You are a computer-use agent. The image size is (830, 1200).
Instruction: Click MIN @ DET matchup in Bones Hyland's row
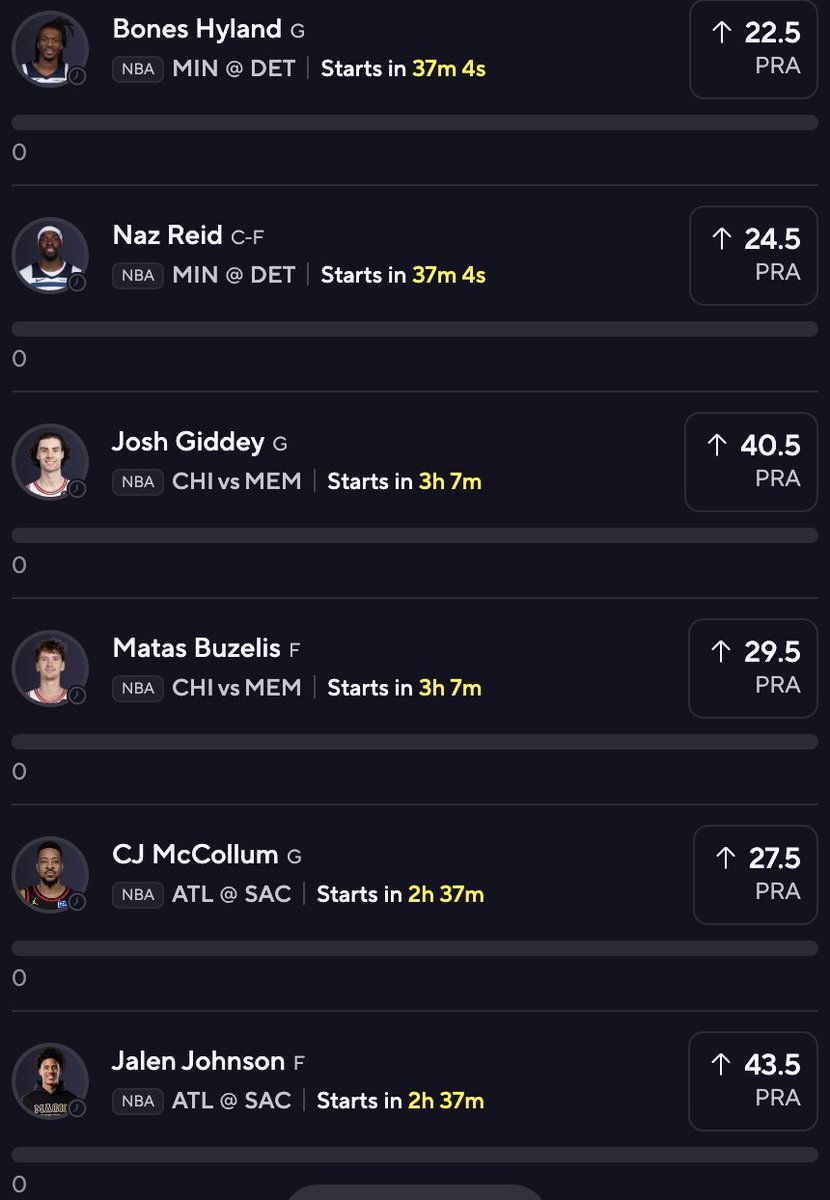(234, 69)
